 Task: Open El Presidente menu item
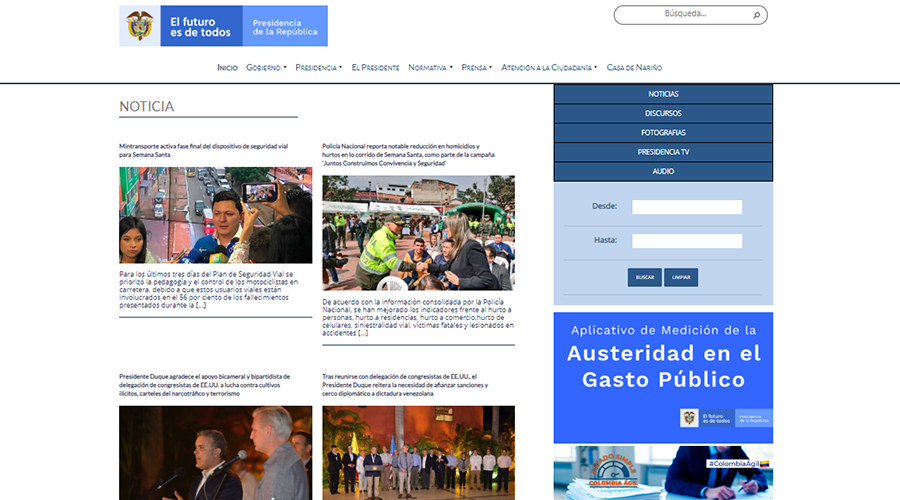(x=375, y=68)
